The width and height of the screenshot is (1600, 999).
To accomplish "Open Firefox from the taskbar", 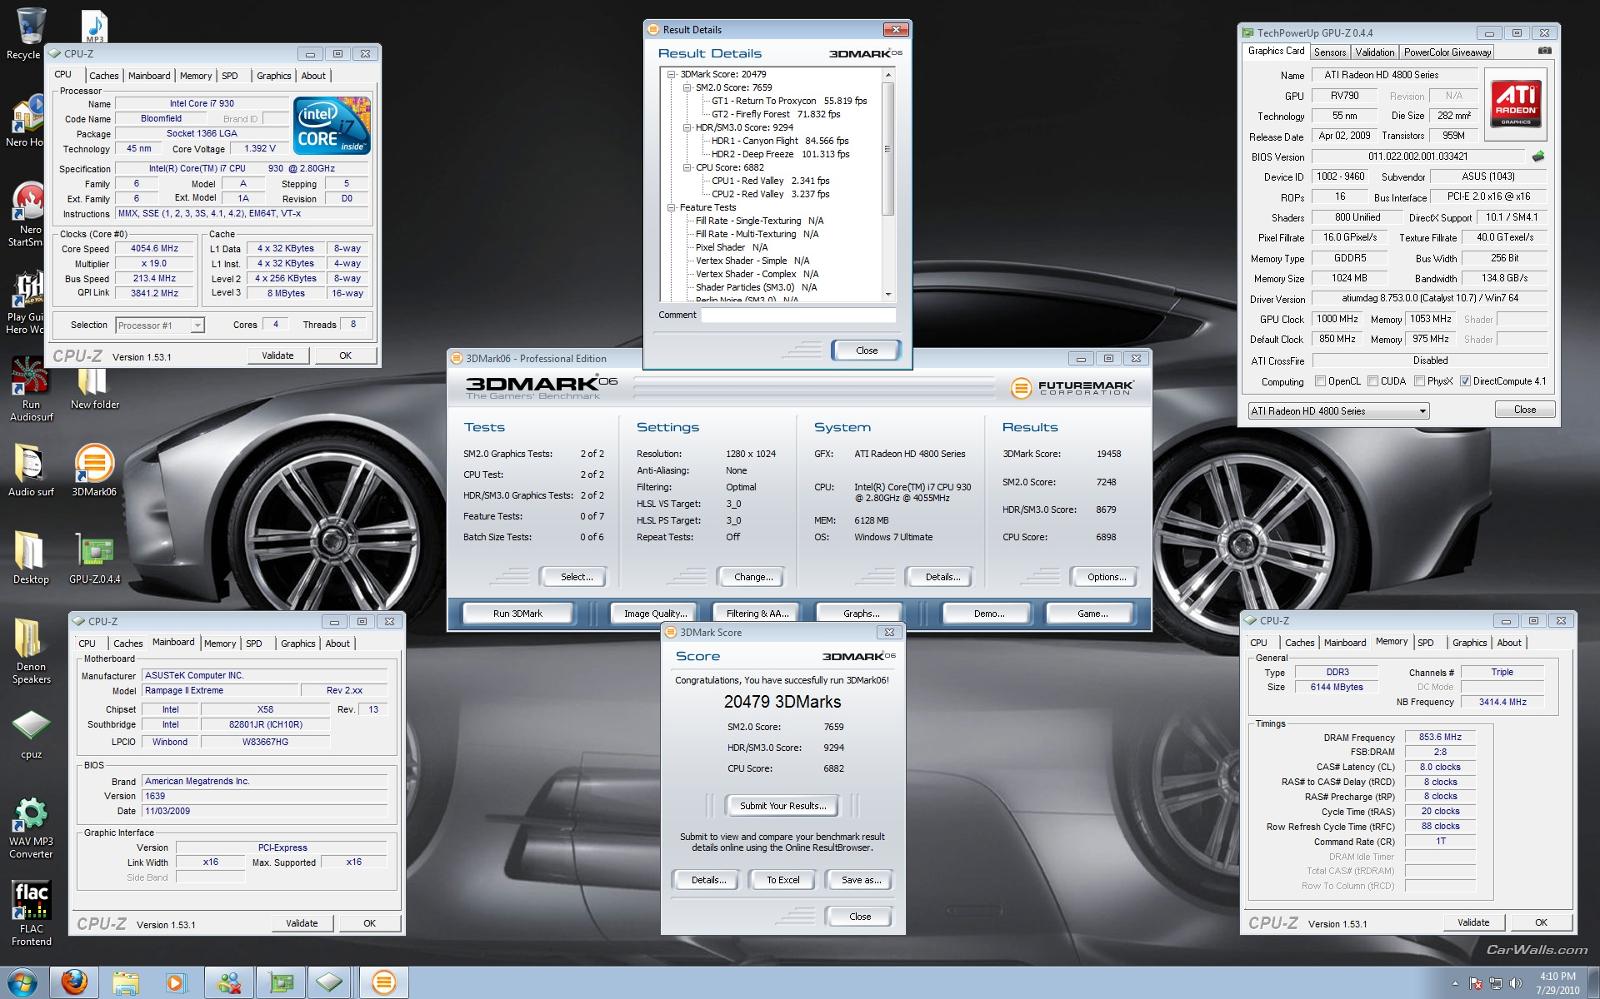I will pyautogui.click(x=74, y=982).
